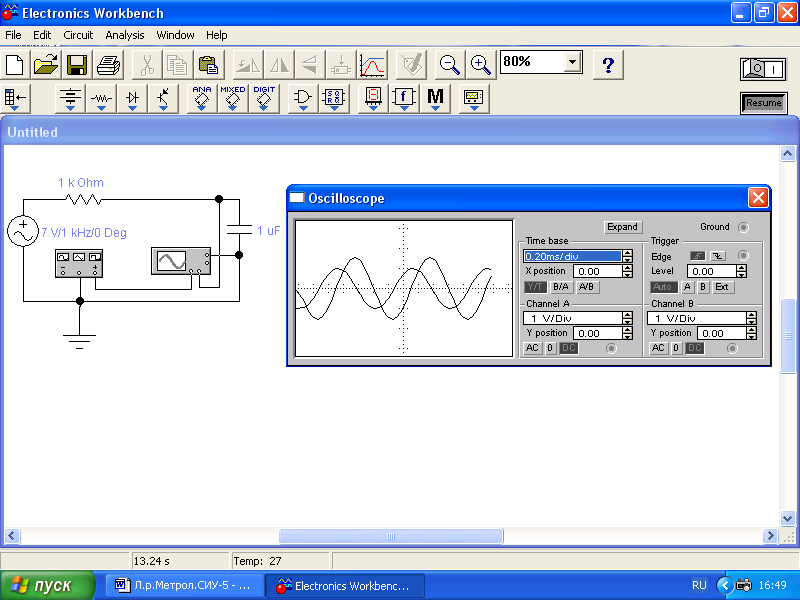Open a circuit file with the Open folder icon

(x=46, y=65)
